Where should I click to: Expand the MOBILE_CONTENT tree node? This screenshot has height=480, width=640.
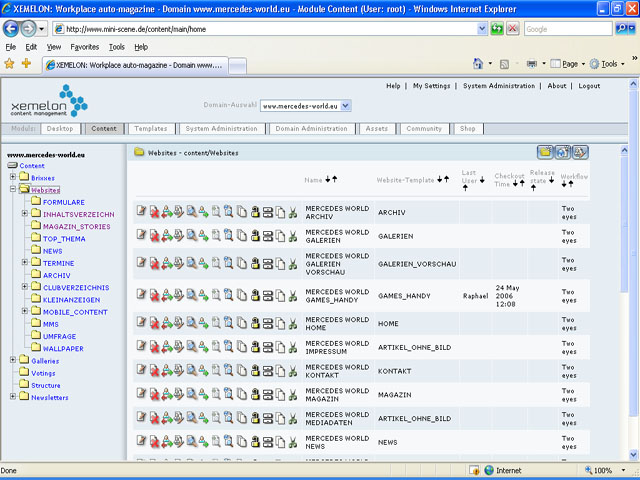pos(25,311)
